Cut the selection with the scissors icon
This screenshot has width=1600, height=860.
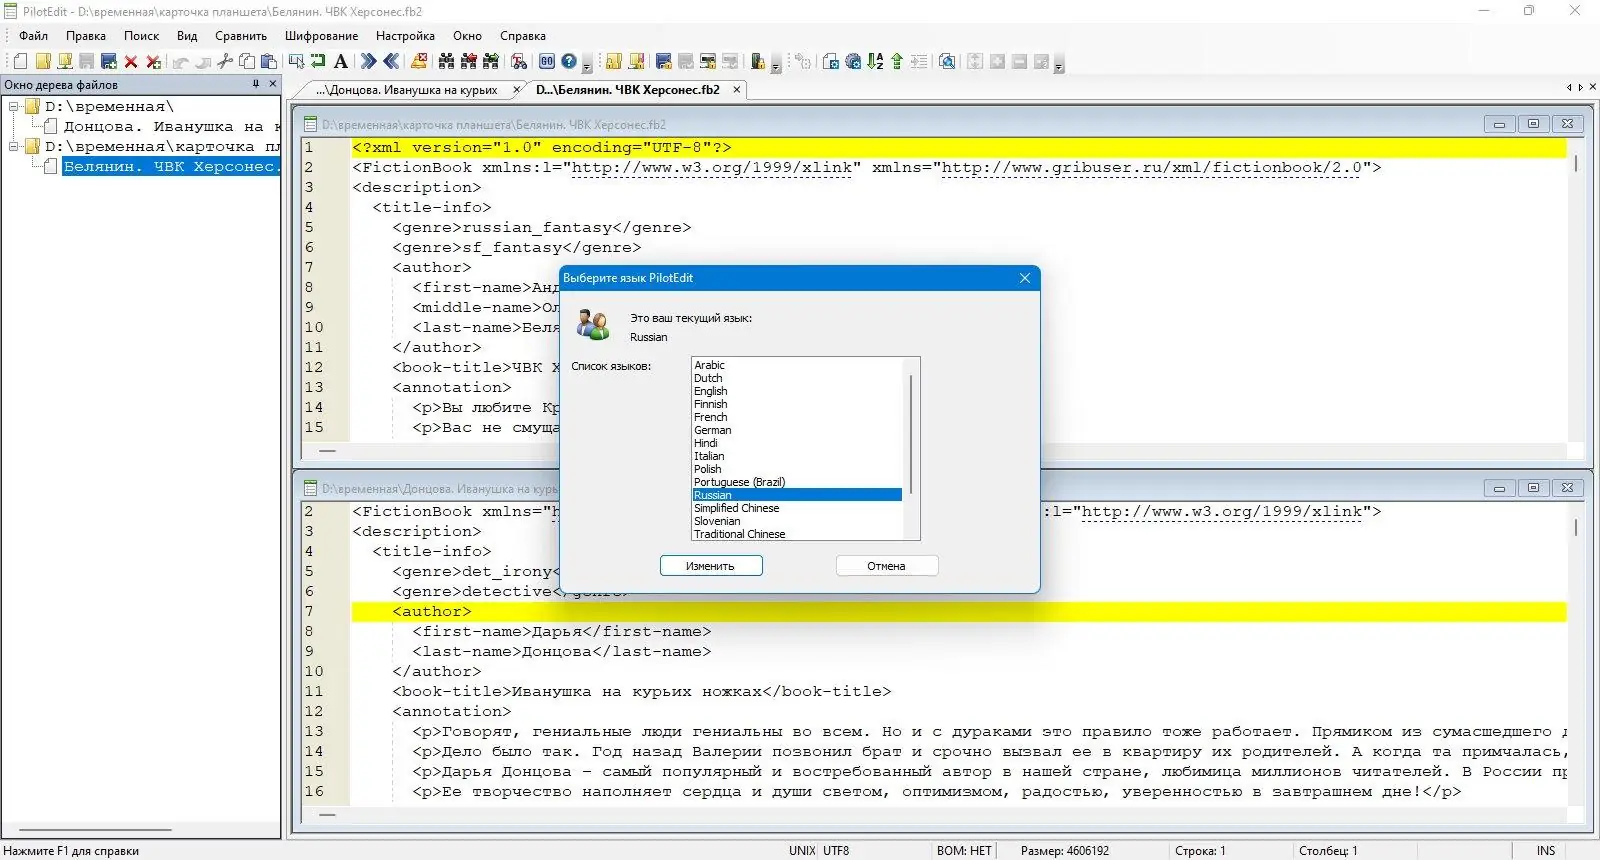[225, 62]
